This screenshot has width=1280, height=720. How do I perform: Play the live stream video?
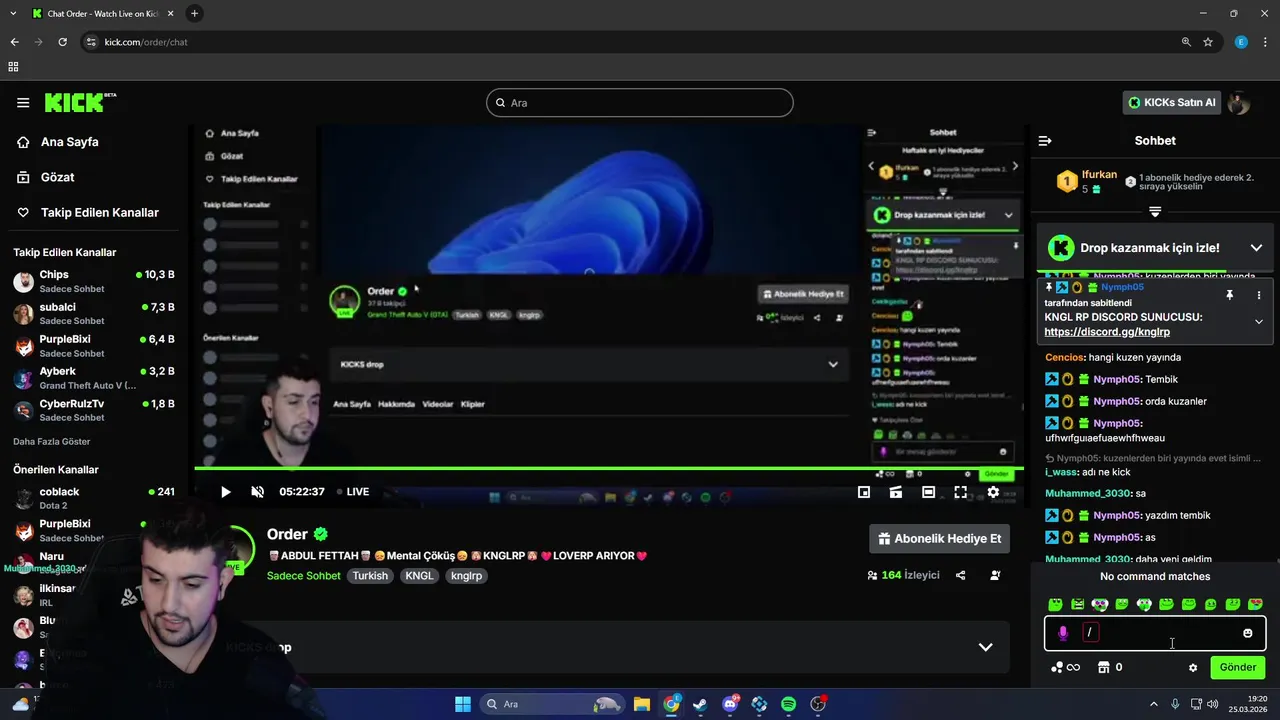pos(225,492)
